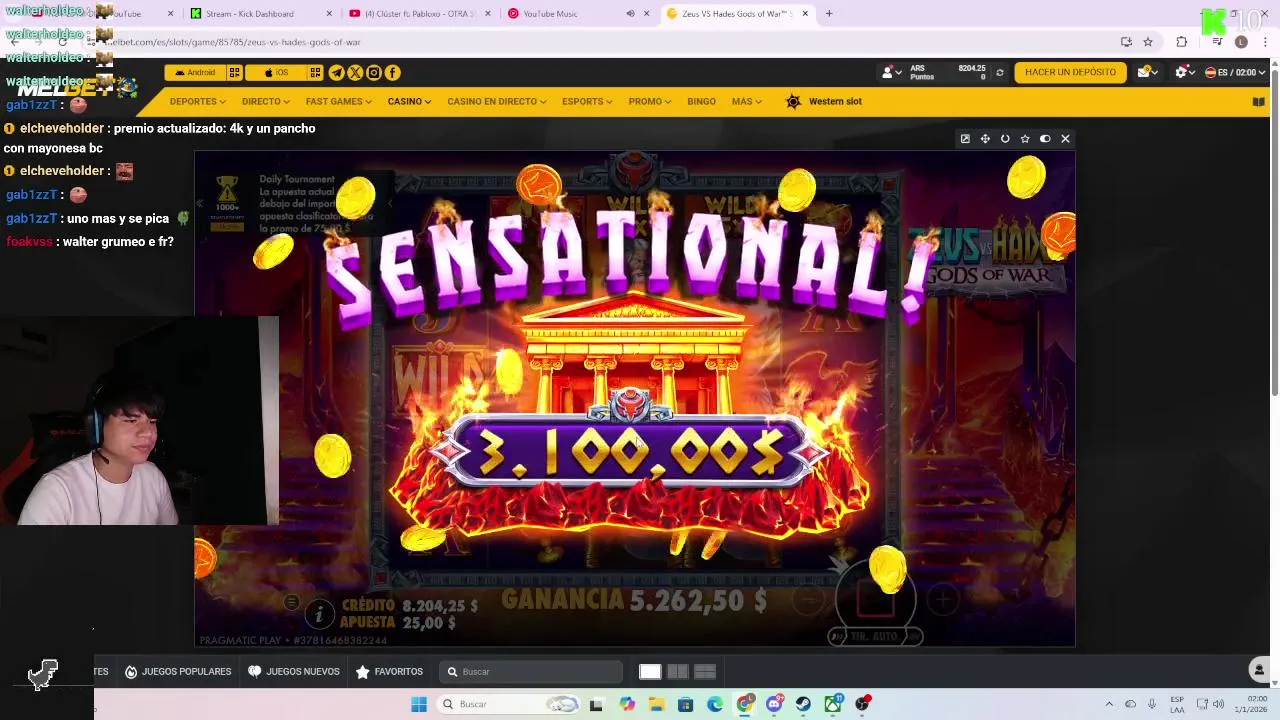Open the ES / 02:00 language dropdown
1280x720 pixels.
(1235, 72)
